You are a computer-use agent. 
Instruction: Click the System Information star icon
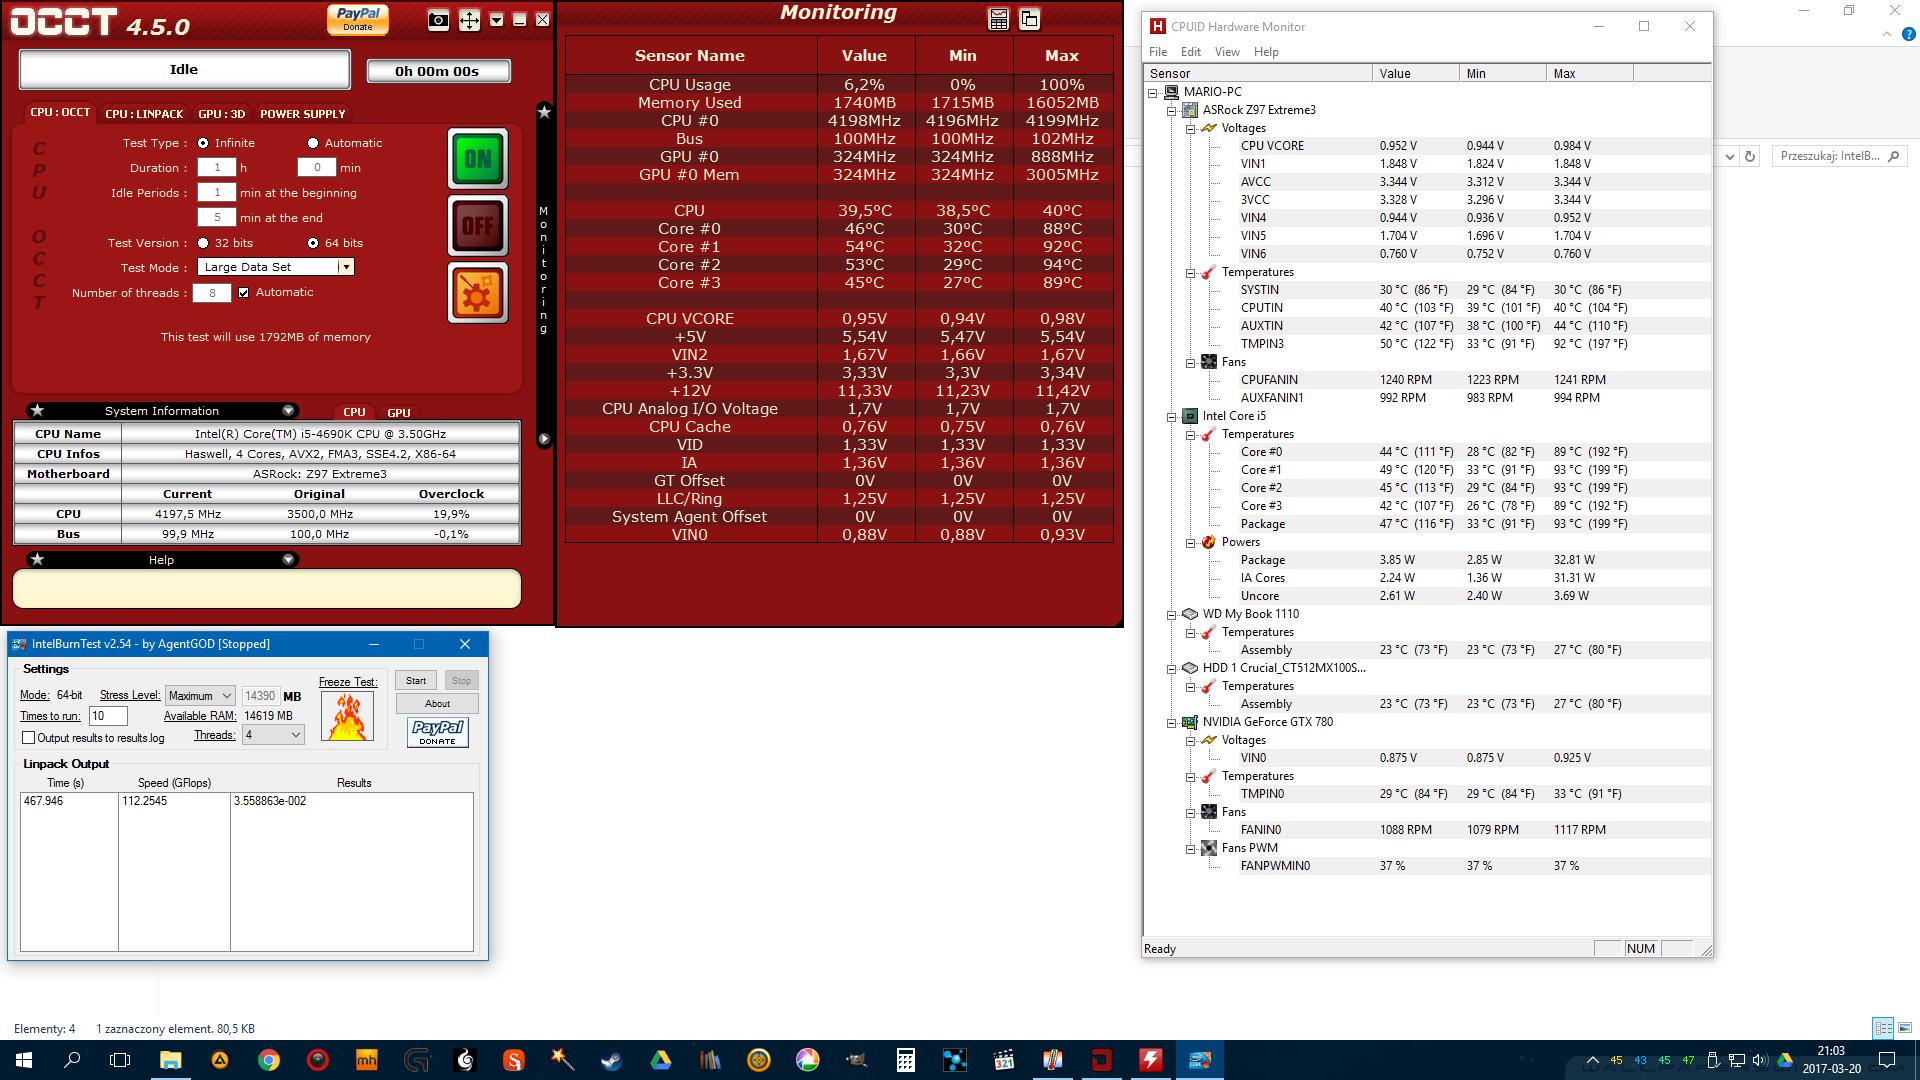(37, 410)
